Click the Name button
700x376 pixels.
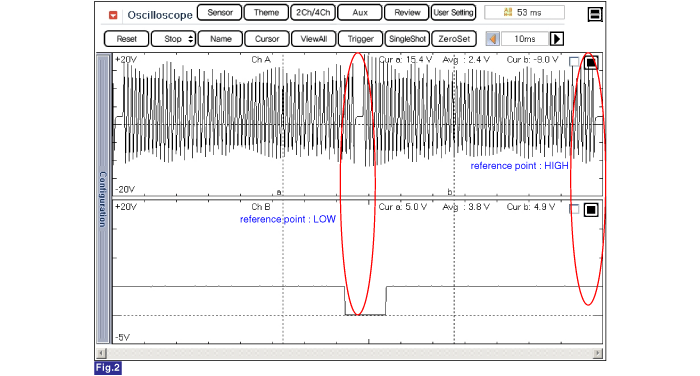(x=221, y=39)
